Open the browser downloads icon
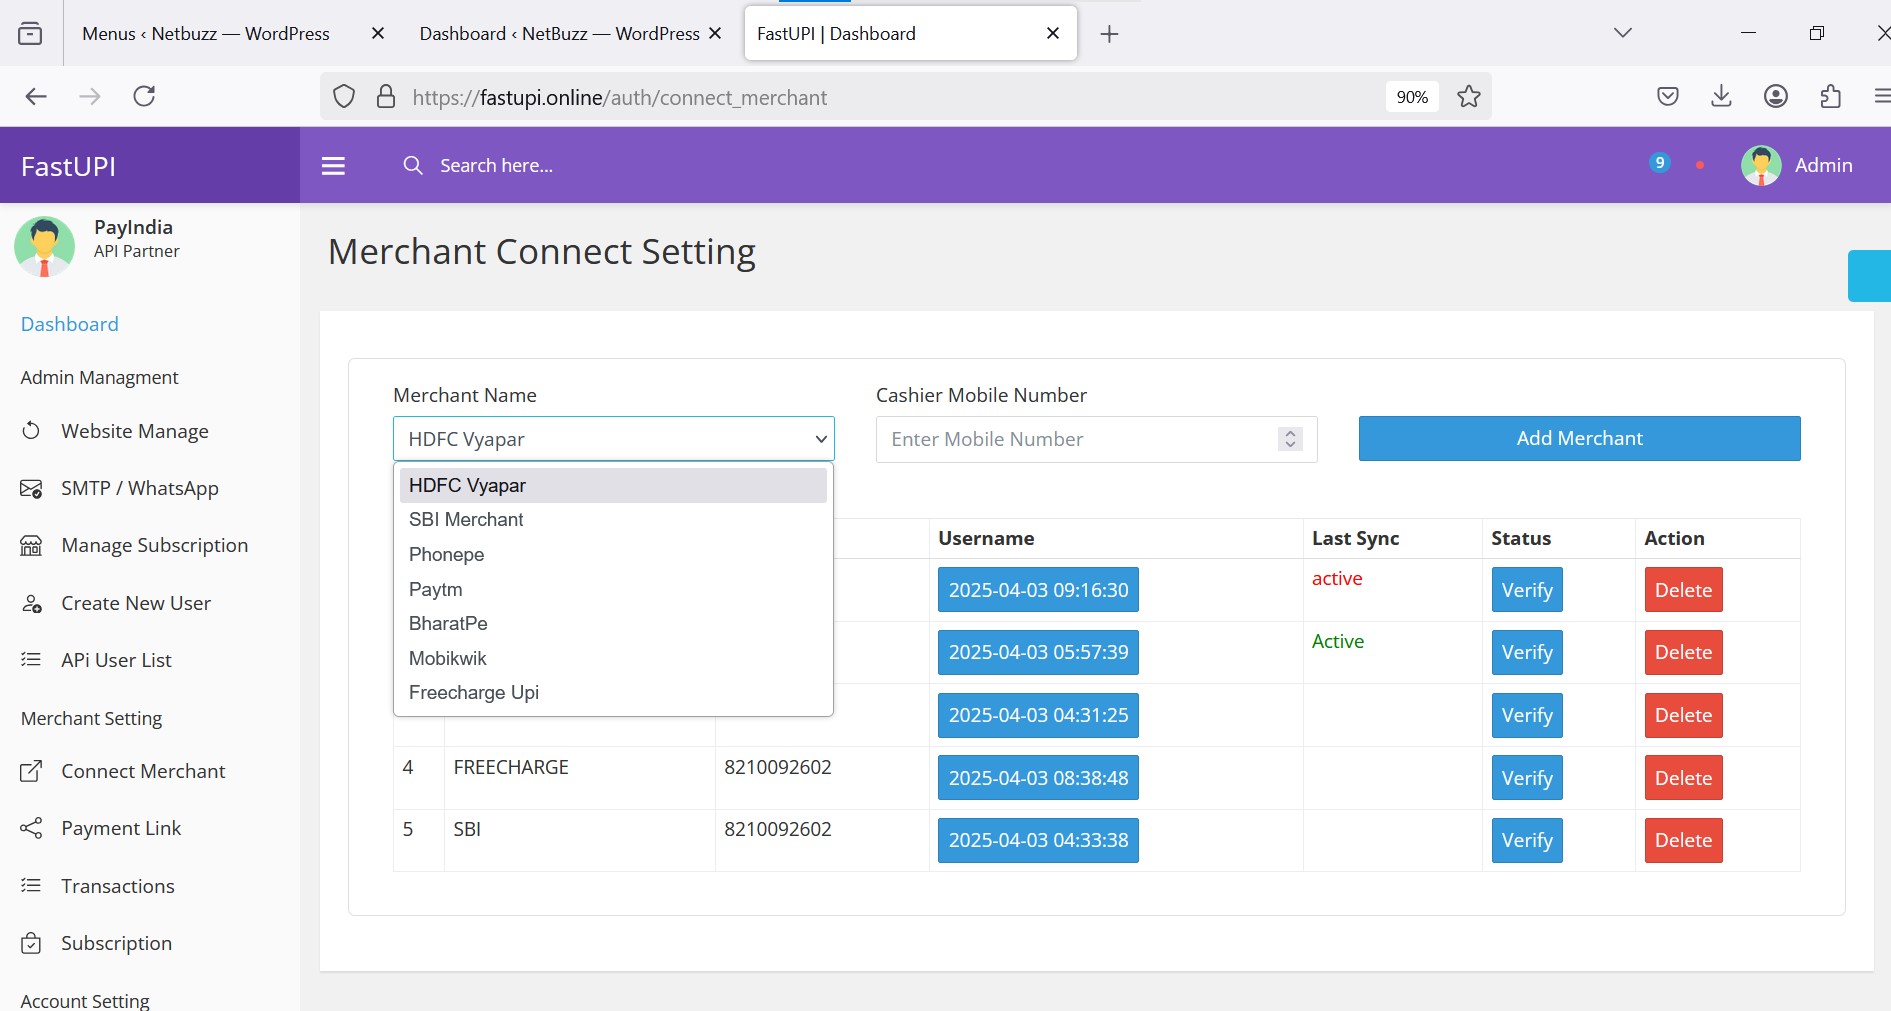This screenshot has height=1011, width=1891. point(1721,97)
